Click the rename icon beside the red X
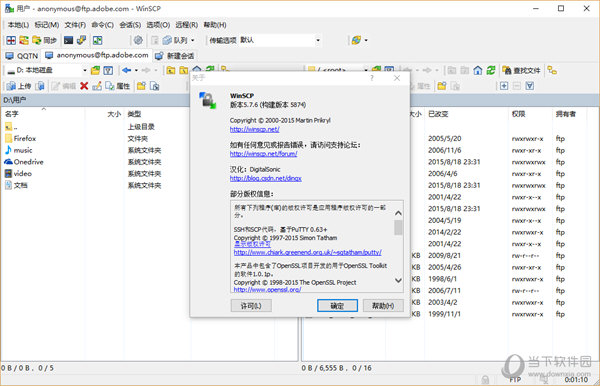 coord(97,86)
